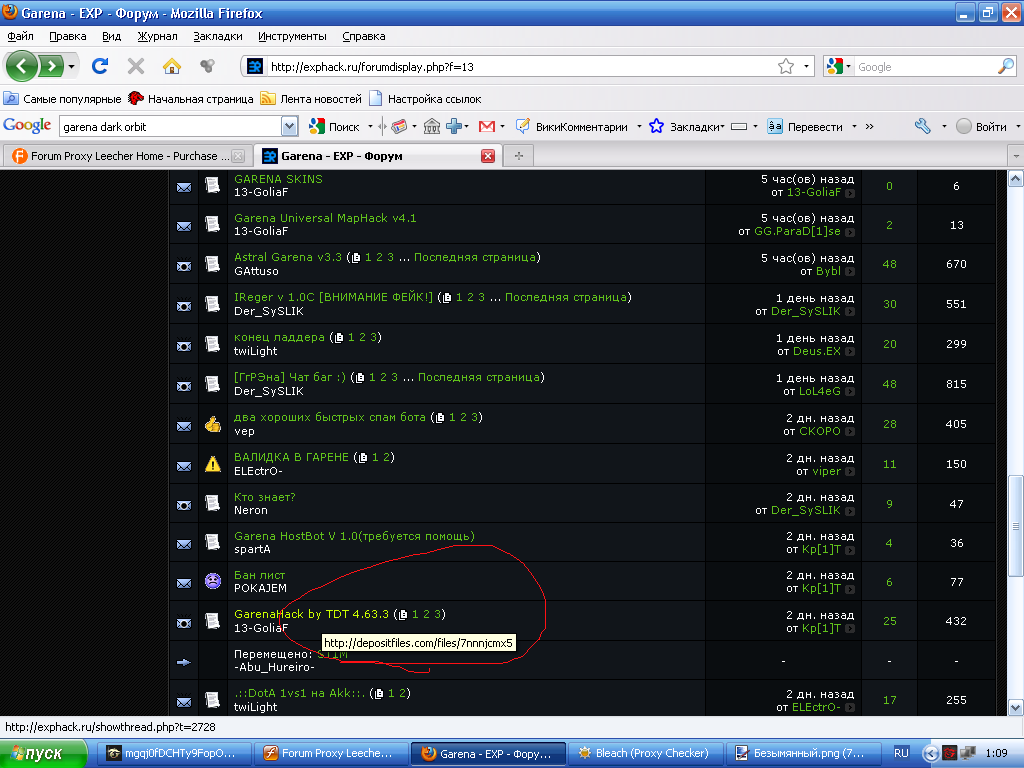
Task: Switch to Forum Proxy Leecher taskbar item
Action: [331, 754]
